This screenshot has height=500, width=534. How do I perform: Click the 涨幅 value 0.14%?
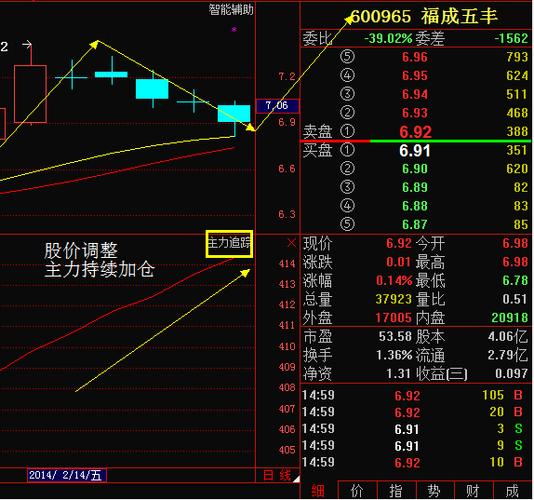pos(394,280)
